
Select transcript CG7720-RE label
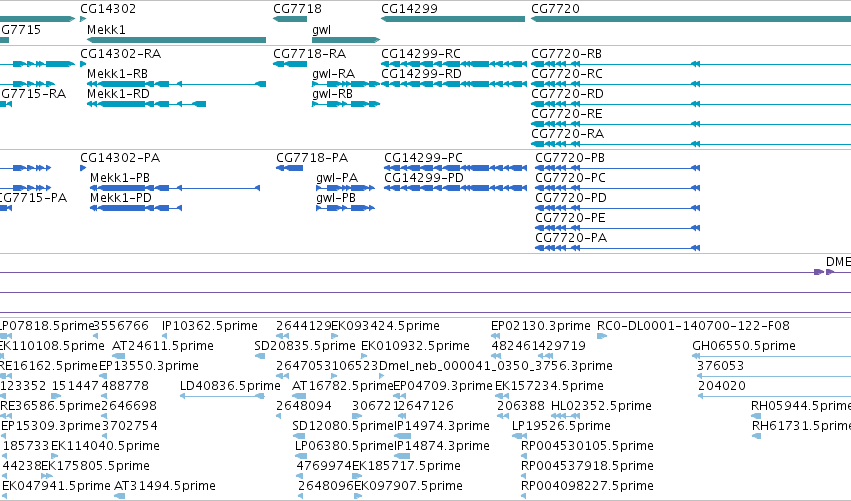[567, 114]
